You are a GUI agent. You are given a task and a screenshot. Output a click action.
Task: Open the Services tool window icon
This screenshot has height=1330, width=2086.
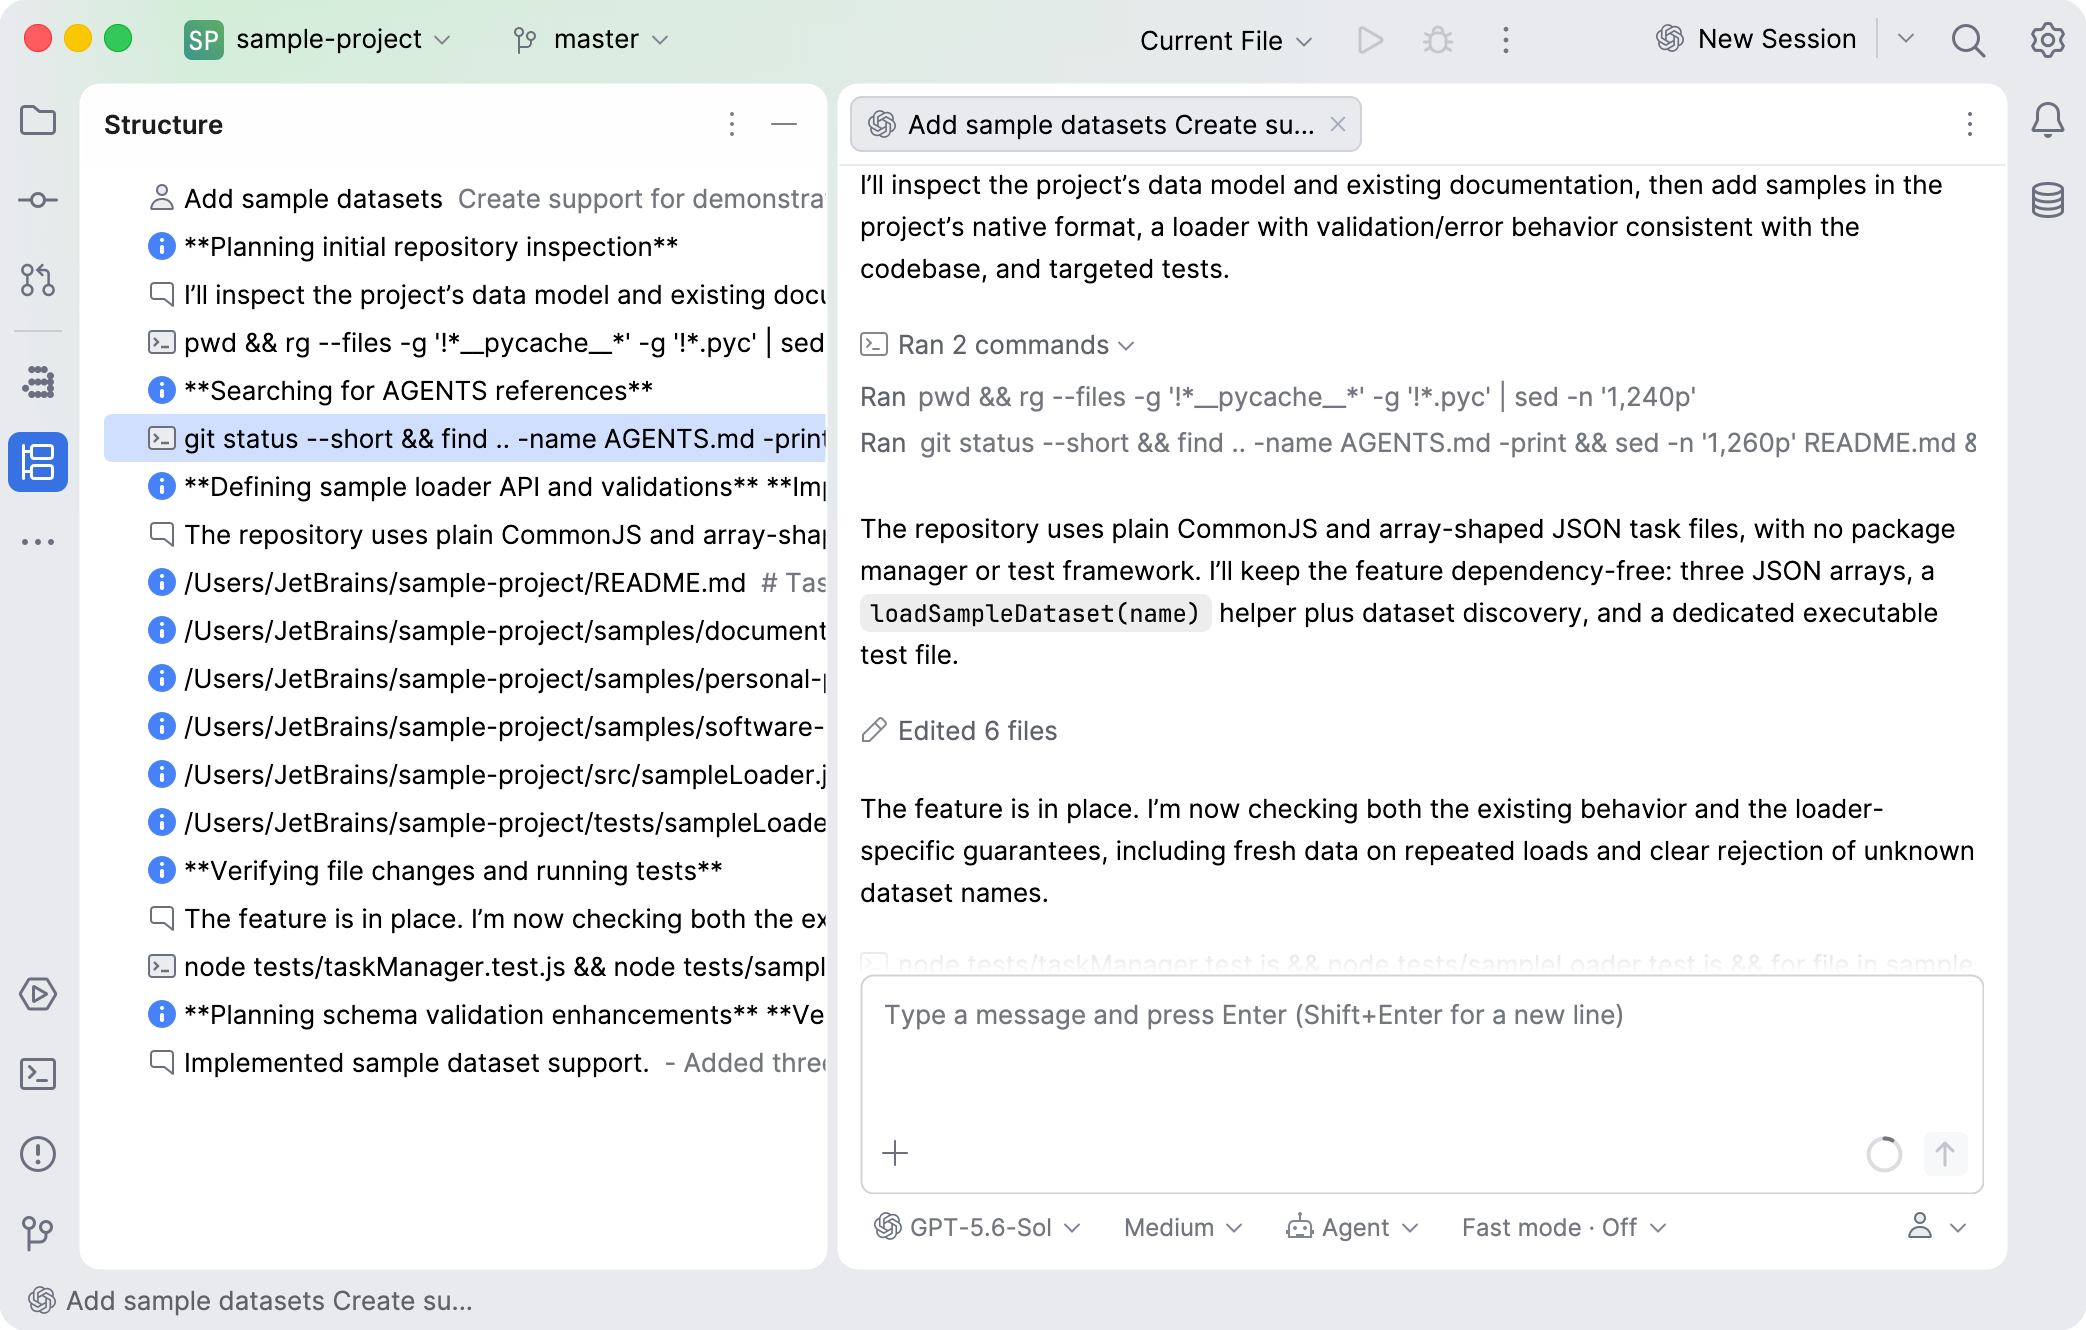click(x=38, y=994)
